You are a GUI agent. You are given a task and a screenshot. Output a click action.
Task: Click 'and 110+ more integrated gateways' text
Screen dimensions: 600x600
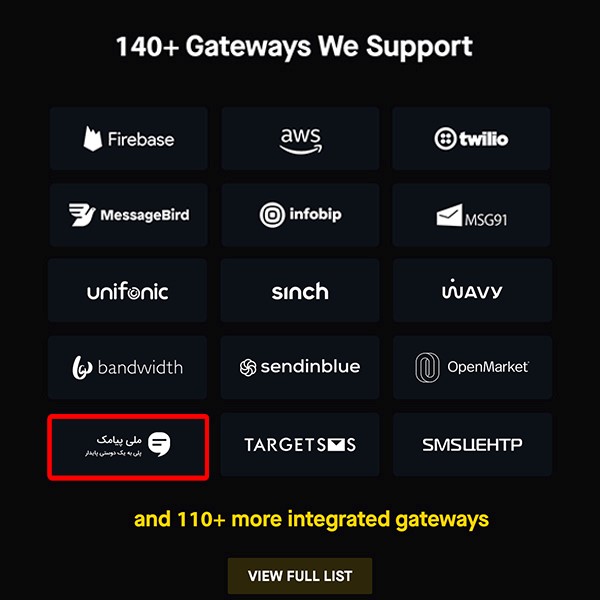[x=311, y=520]
